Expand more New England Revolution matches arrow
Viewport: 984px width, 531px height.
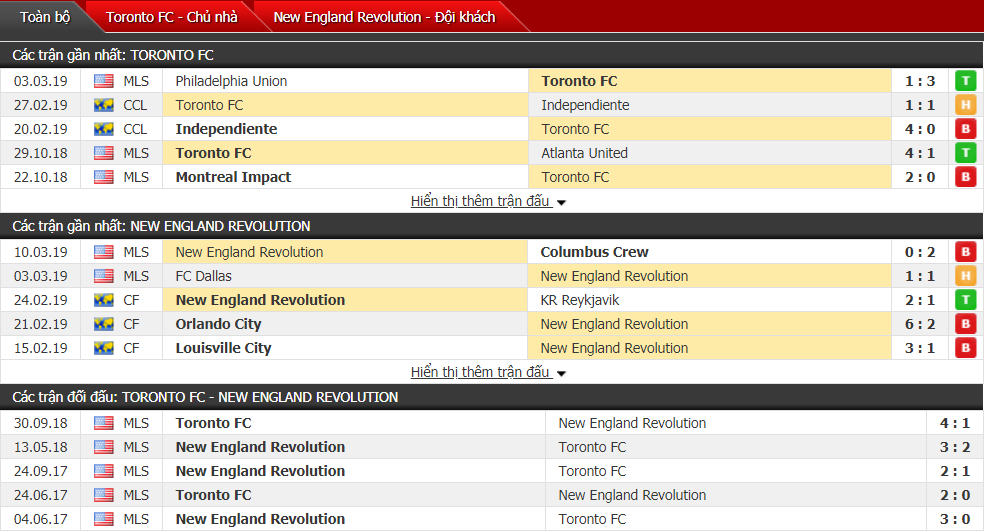pos(561,373)
